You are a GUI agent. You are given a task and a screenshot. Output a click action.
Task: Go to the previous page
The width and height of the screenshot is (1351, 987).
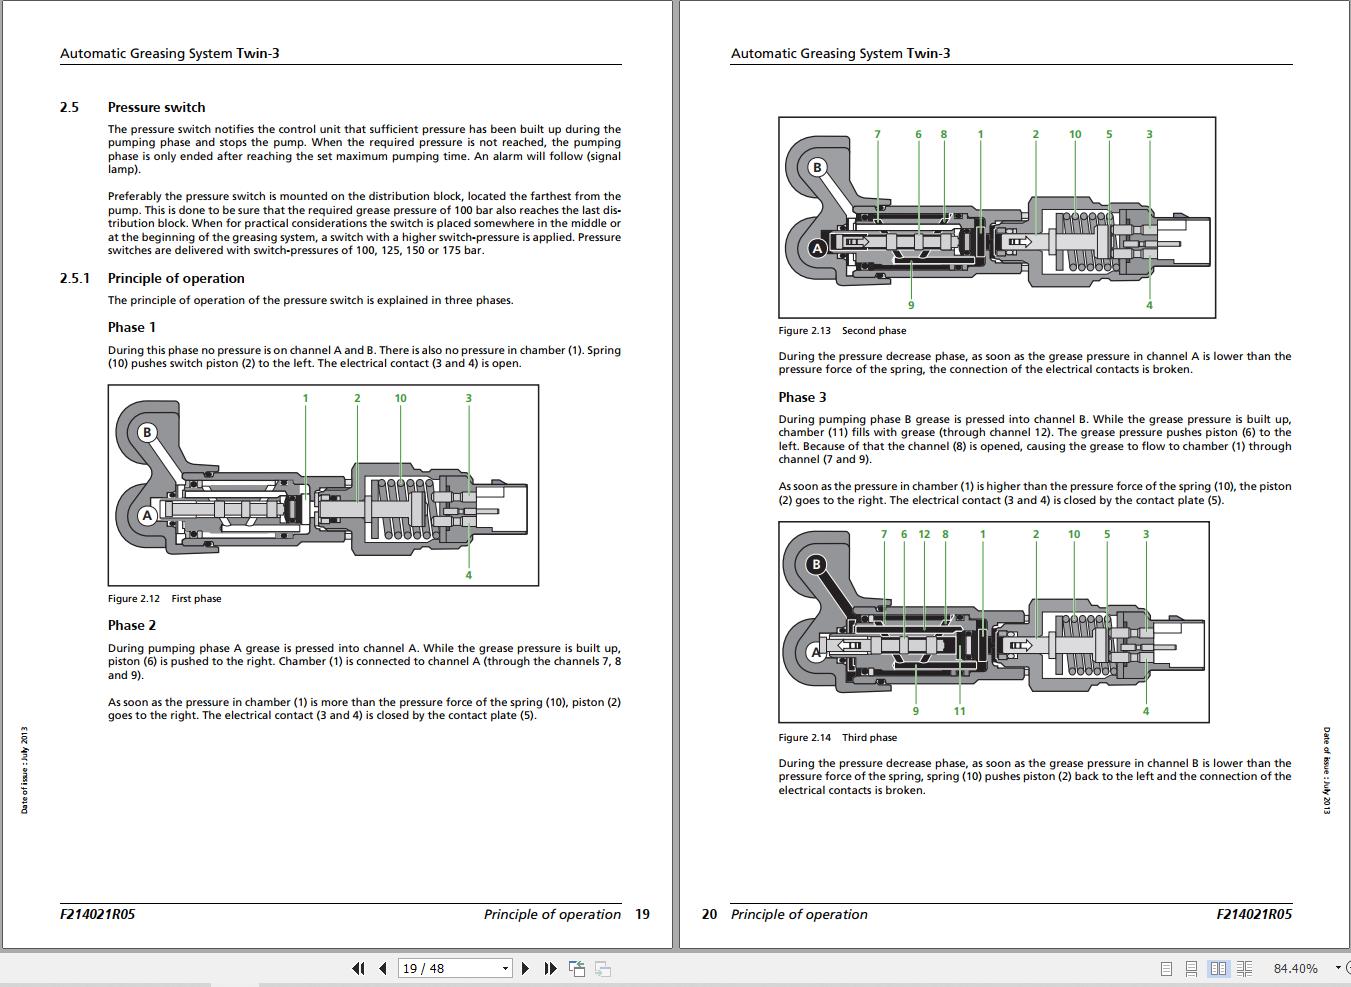click(383, 968)
